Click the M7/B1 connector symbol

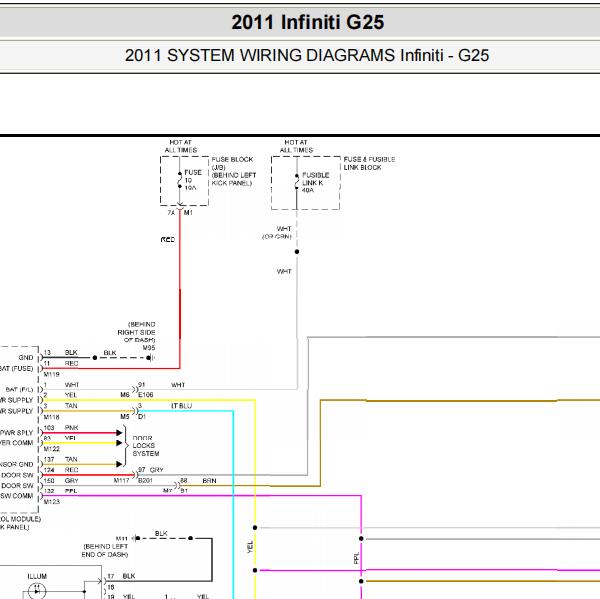click(x=177, y=486)
